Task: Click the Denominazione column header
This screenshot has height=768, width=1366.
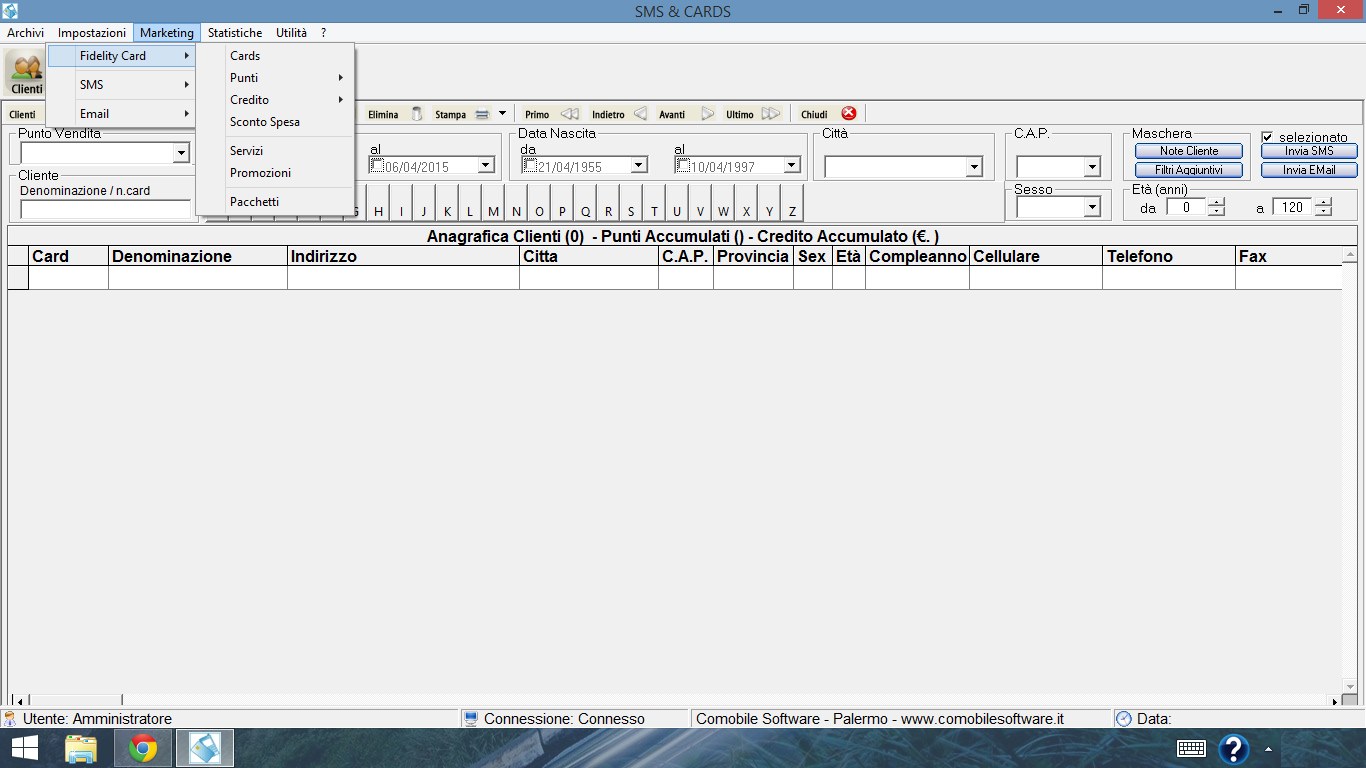Action: (x=198, y=256)
